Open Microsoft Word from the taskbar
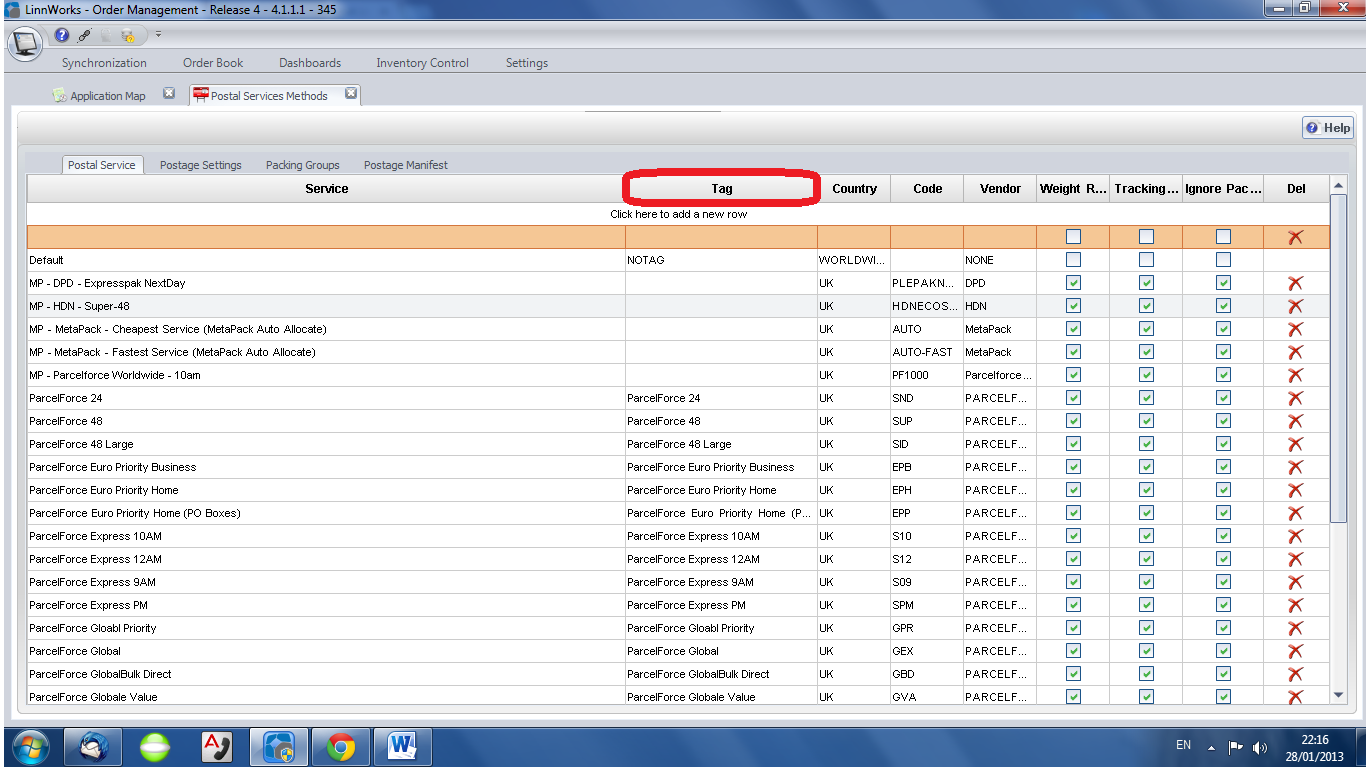 [x=403, y=747]
